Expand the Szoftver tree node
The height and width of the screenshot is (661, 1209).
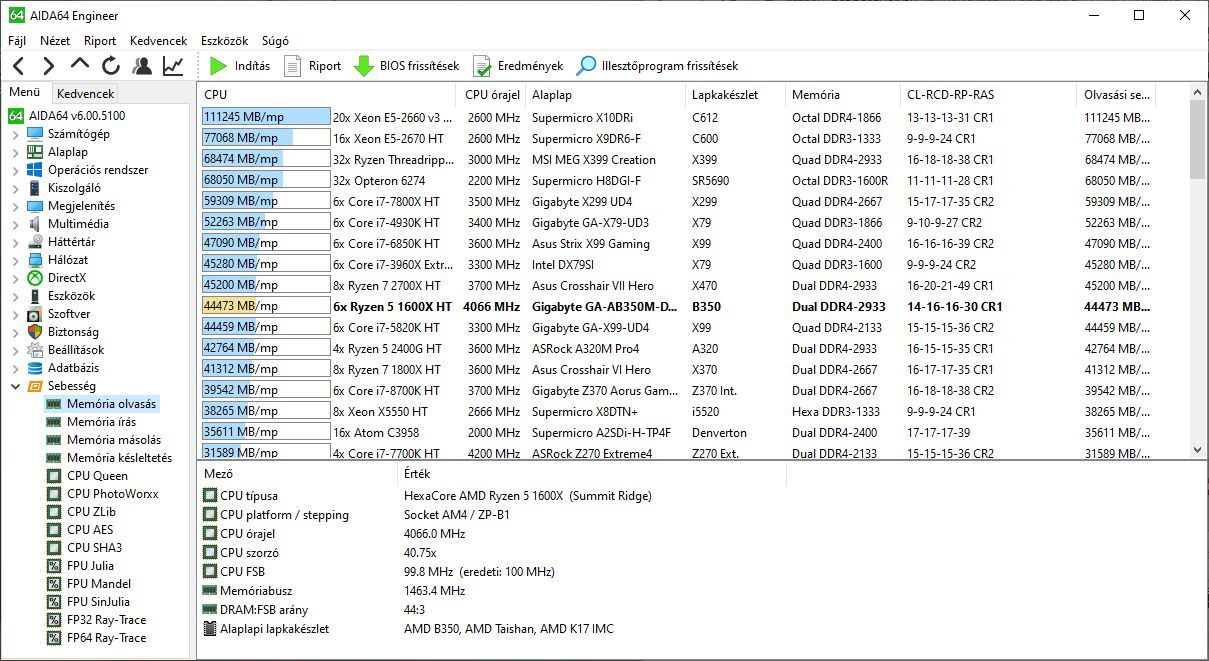(x=15, y=313)
